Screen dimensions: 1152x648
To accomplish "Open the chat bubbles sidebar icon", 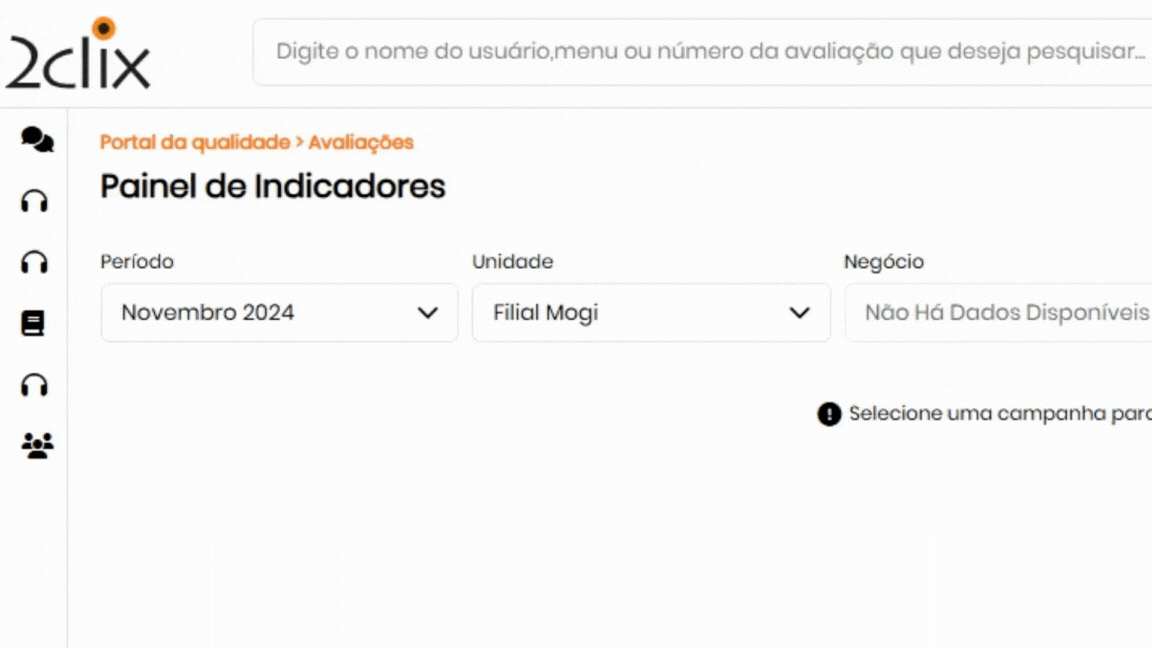I will pos(37,140).
